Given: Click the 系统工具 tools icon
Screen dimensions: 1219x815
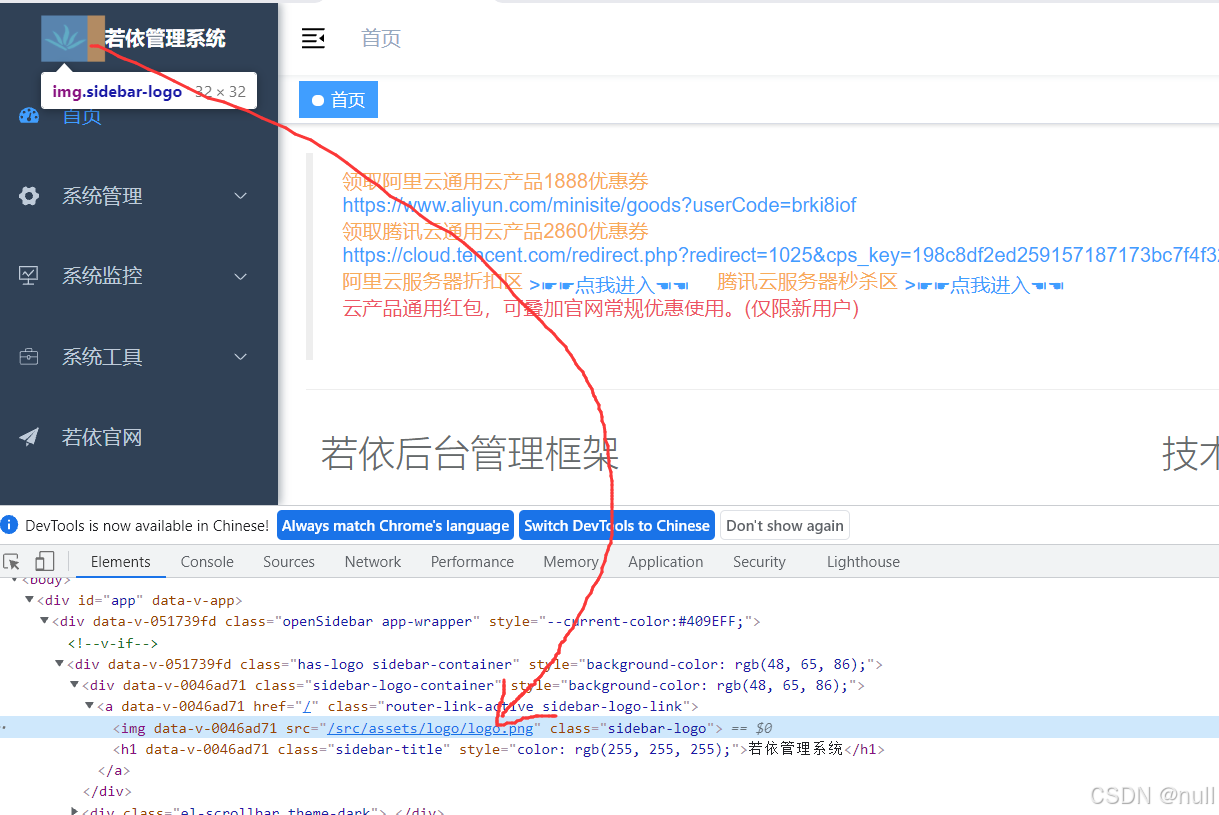Looking at the screenshot, I should (x=27, y=356).
